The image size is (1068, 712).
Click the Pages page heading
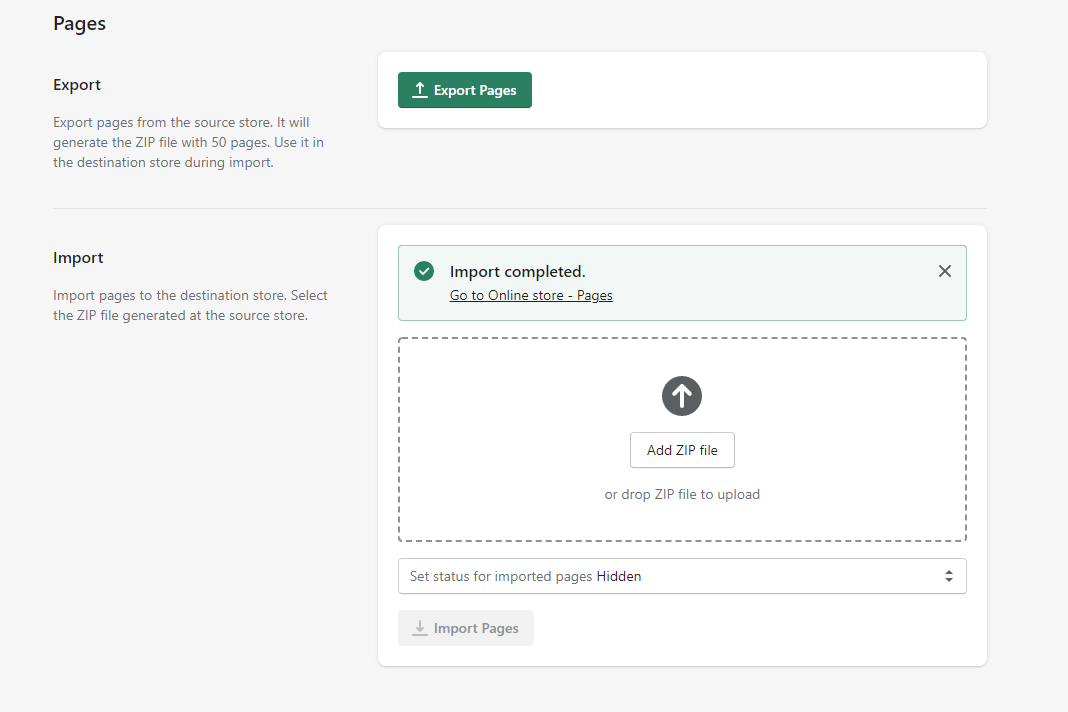(79, 24)
